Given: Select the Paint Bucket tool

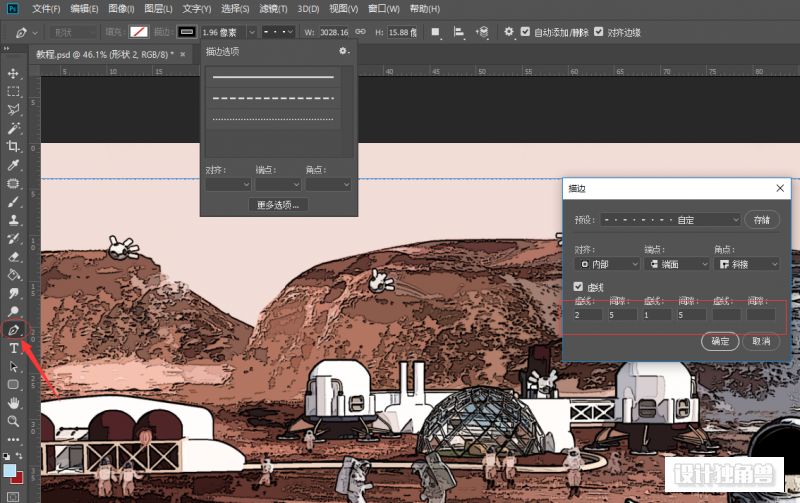Looking at the screenshot, I should coord(13,275).
